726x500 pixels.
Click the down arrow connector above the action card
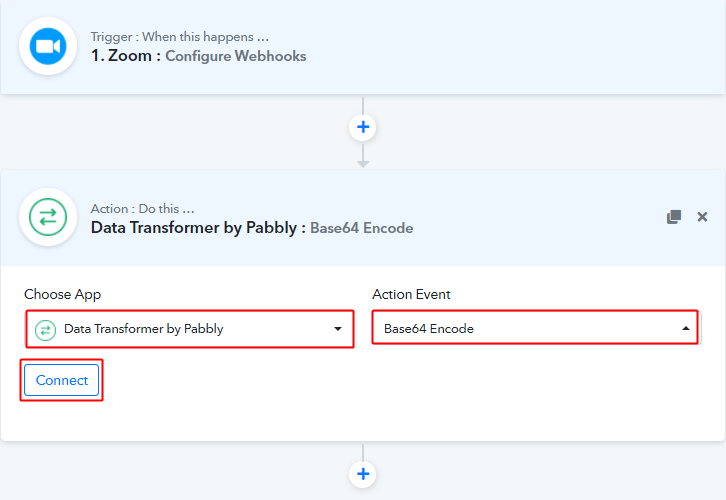click(363, 160)
